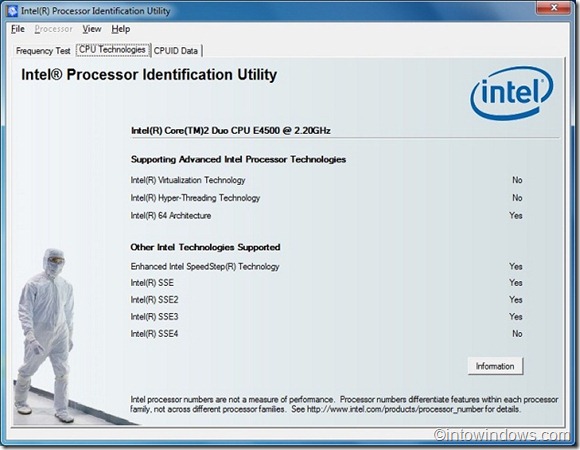Viewport: 580px width, 450px height.
Task: Click the processor_number URL text in the footer
Action: [395, 409]
